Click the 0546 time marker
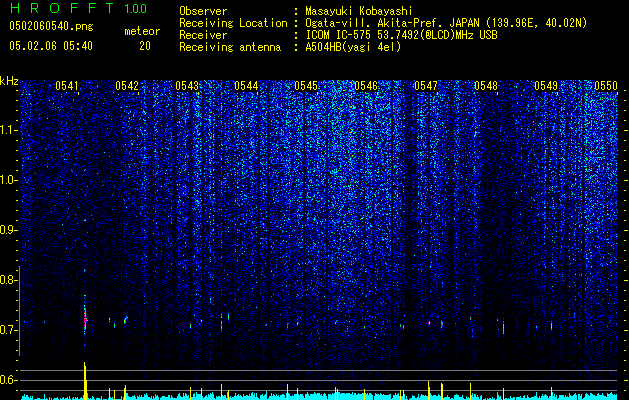Image resolution: width=629 pixels, height=400 pixels. 366,86
